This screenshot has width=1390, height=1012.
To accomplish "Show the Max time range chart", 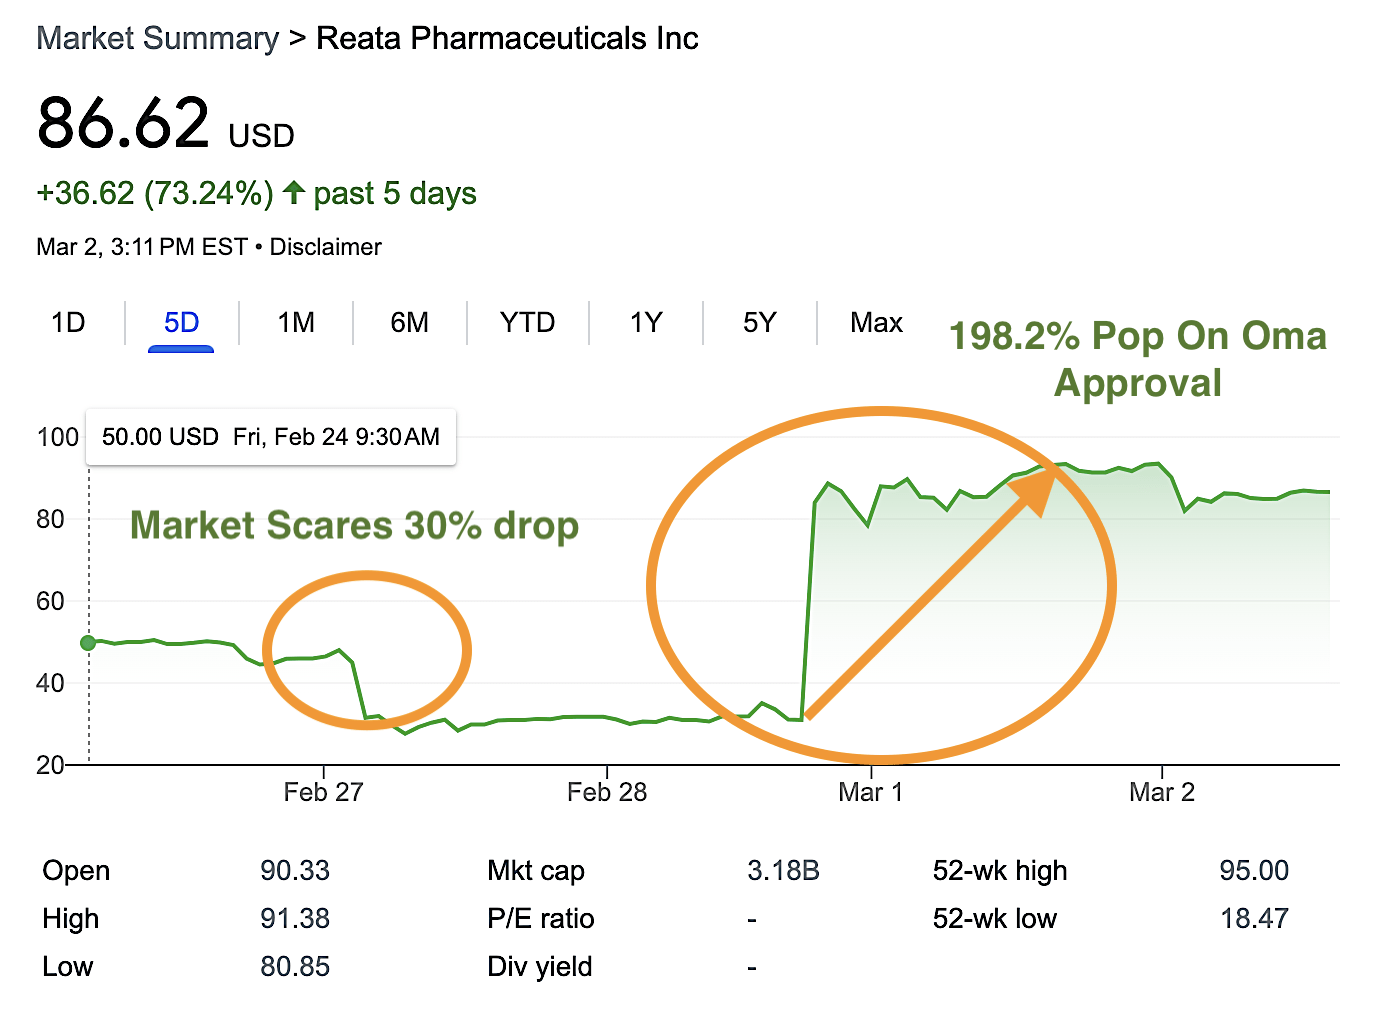I will click(x=876, y=323).
